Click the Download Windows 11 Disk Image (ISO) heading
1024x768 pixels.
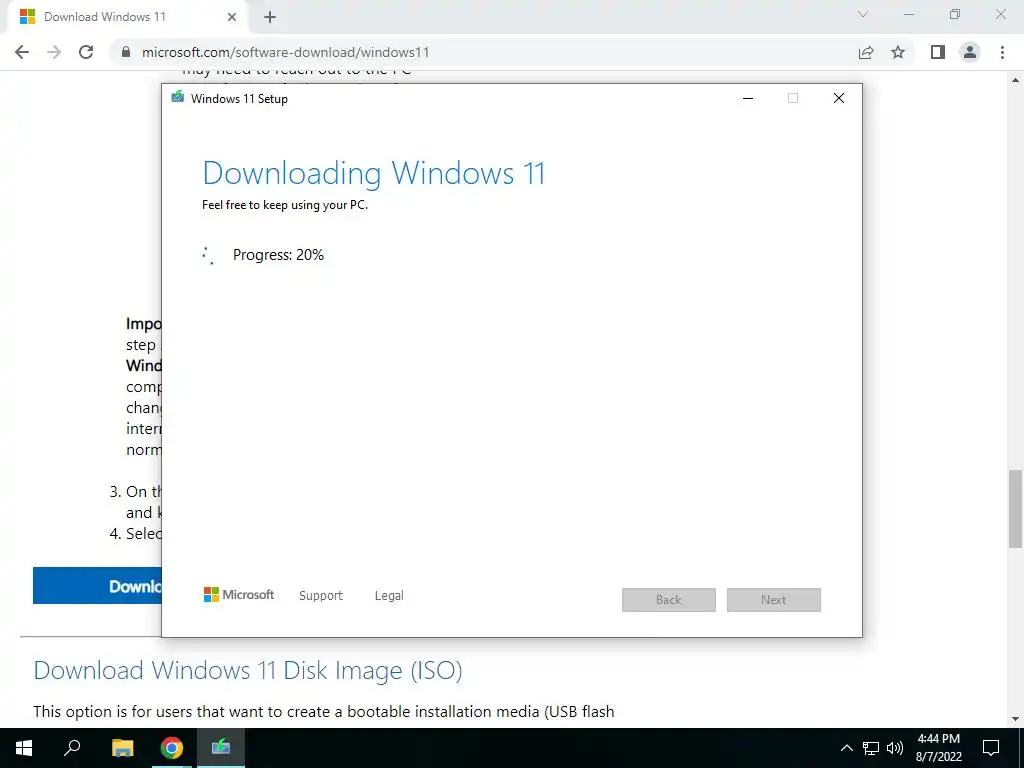(248, 671)
